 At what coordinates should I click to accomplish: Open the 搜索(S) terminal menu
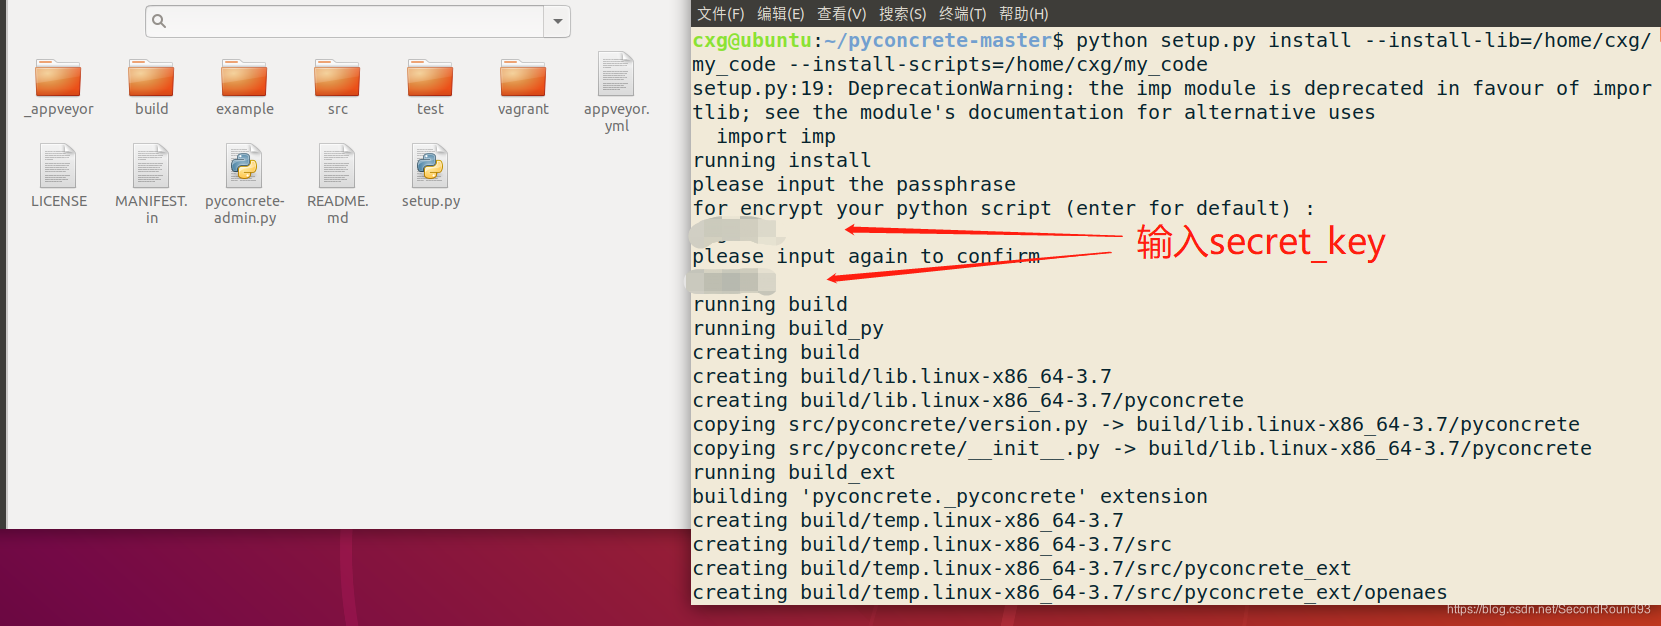tap(902, 14)
